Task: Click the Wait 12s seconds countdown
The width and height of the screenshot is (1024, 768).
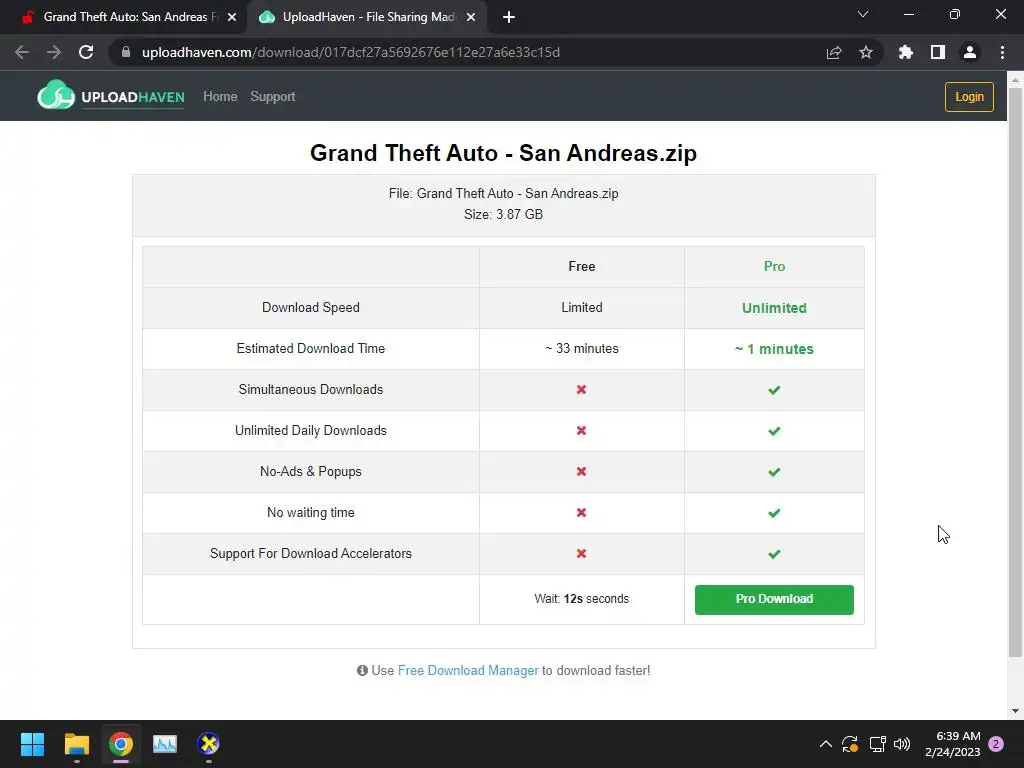Action: pyautogui.click(x=581, y=599)
